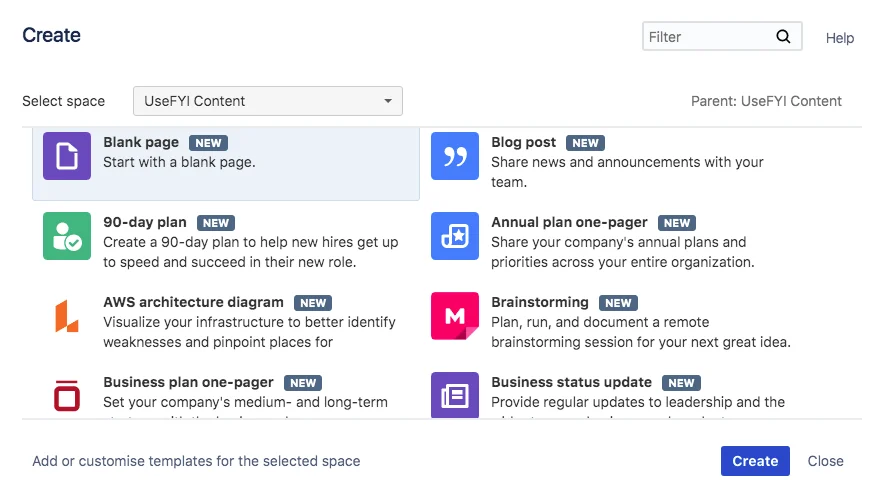Choose the 90-day plan template title
The width and height of the screenshot is (877, 480).
pyautogui.click(x=145, y=222)
